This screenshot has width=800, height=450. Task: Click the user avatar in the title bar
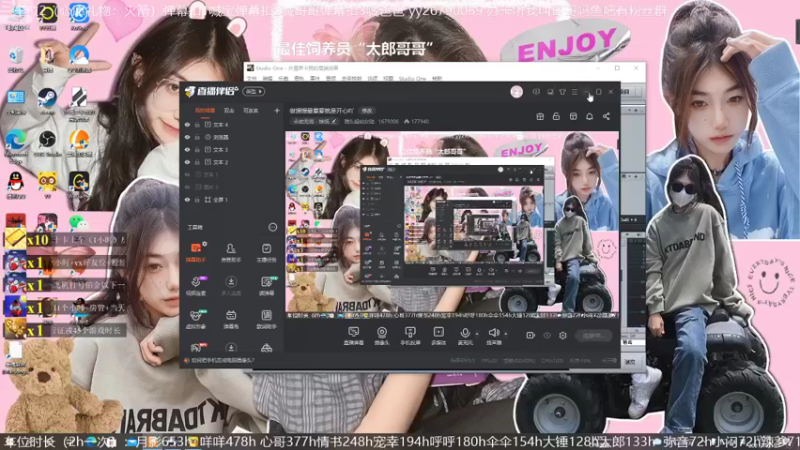[516, 92]
